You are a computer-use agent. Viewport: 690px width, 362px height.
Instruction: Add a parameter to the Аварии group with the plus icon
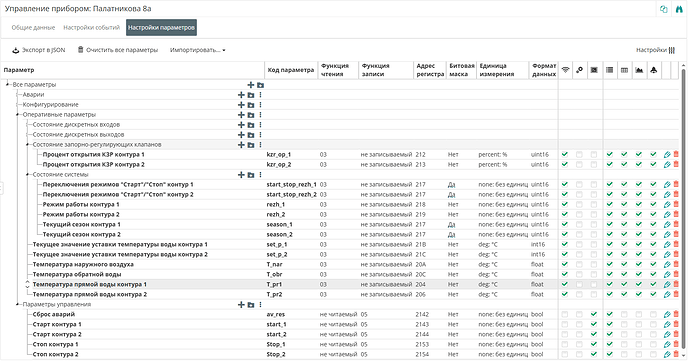(241, 95)
